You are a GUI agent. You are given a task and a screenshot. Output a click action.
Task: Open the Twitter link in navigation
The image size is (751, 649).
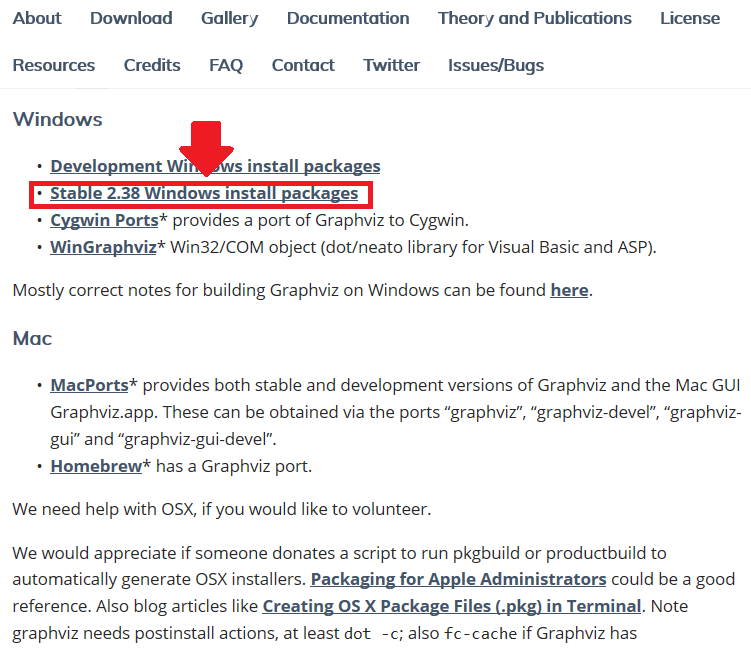pyautogui.click(x=391, y=65)
